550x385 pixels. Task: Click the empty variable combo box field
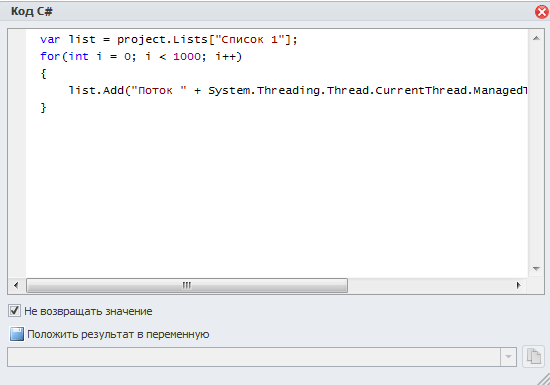tap(254, 357)
